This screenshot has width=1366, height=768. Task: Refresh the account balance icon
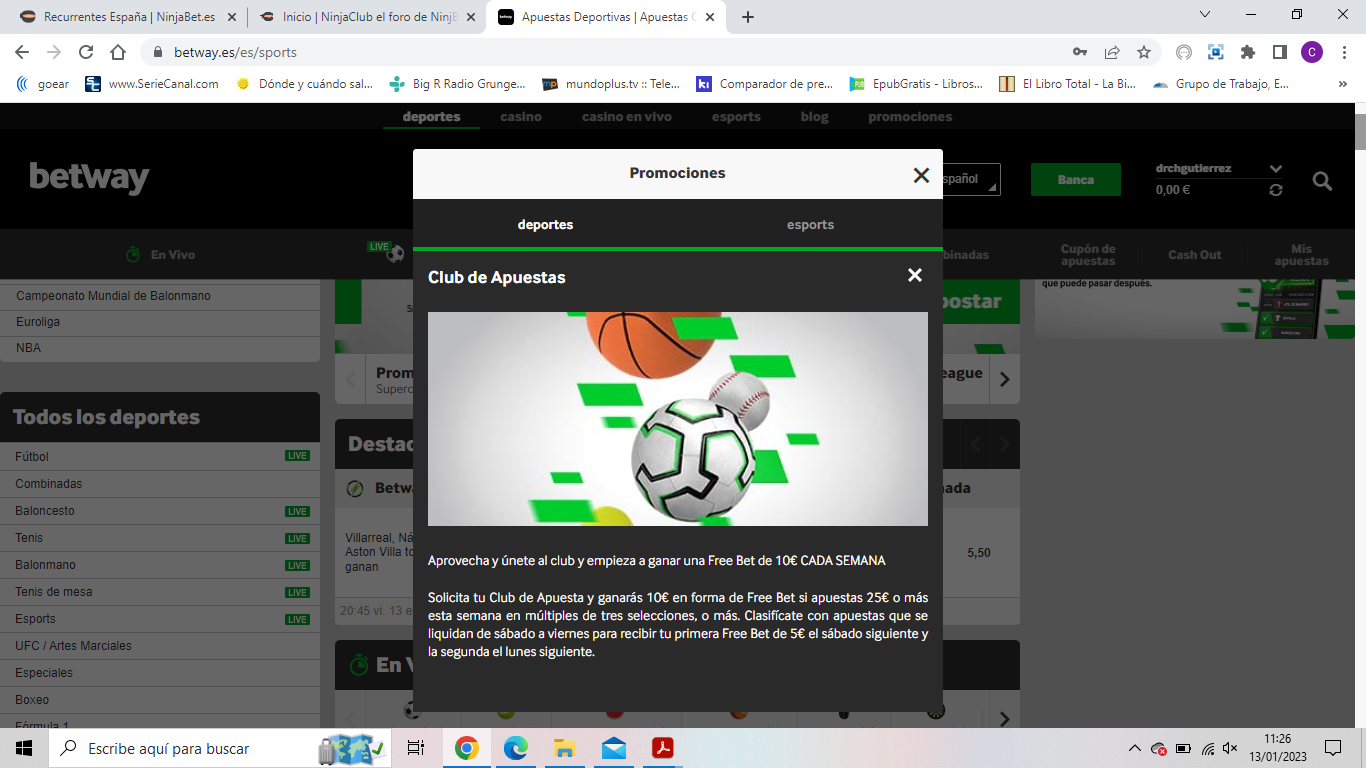point(1275,190)
